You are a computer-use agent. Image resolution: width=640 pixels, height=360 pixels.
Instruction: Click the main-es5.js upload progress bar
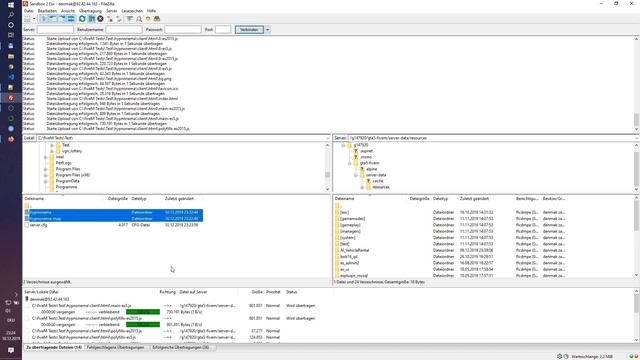click(143, 312)
